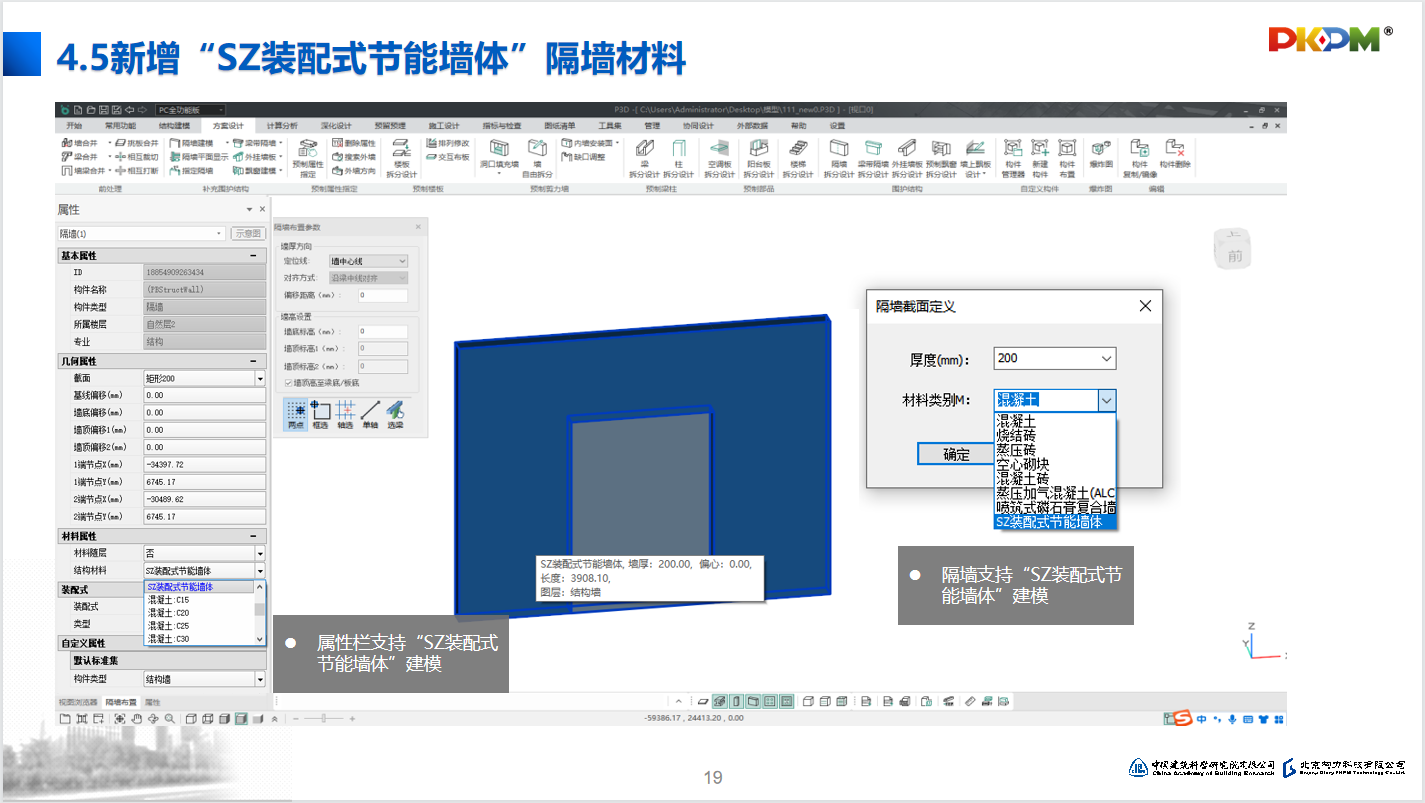The height and width of the screenshot is (803, 1425).
Task: Click 楼梯拆分设计 icon
Action: [x=797, y=148]
